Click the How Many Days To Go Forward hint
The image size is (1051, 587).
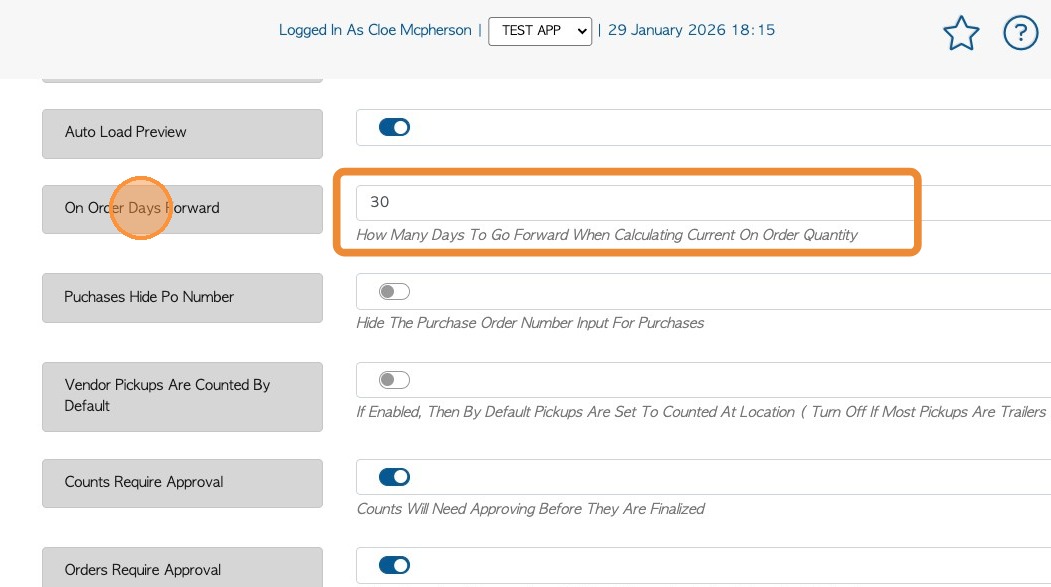[606, 235]
